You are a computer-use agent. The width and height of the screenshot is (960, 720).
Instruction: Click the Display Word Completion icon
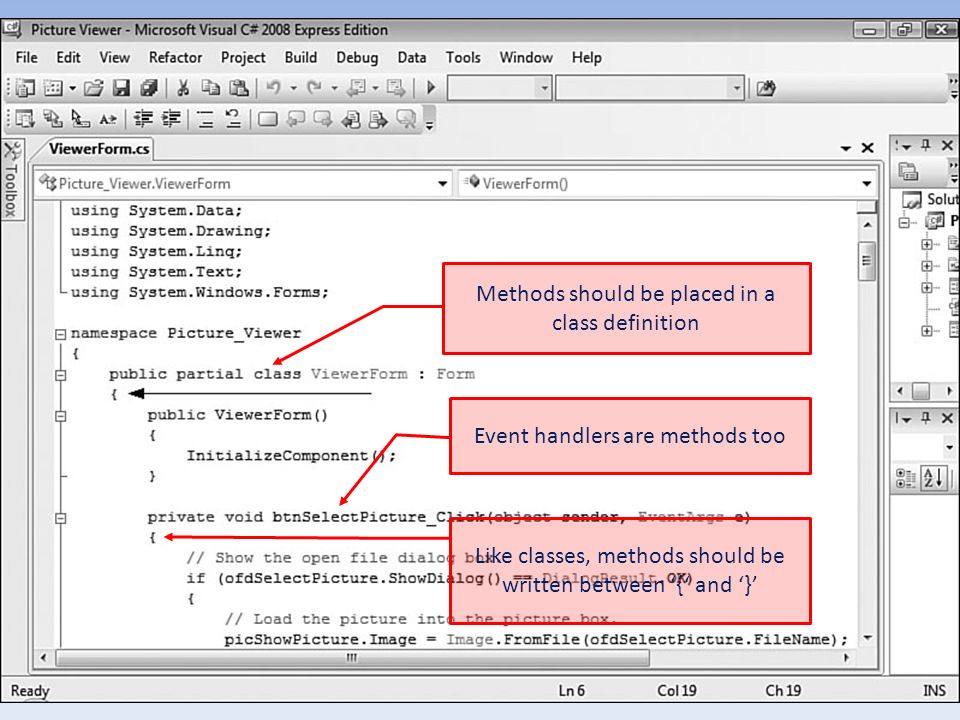tap(108, 119)
